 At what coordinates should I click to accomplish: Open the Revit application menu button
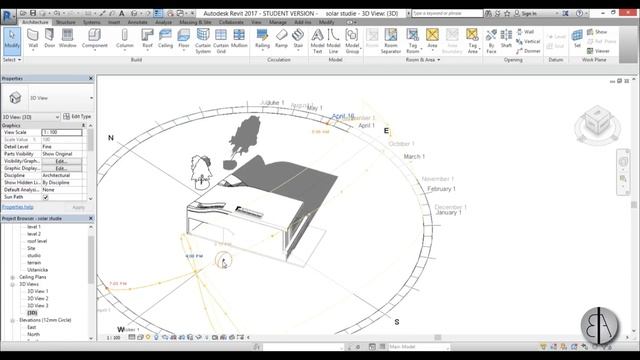coord(8,16)
